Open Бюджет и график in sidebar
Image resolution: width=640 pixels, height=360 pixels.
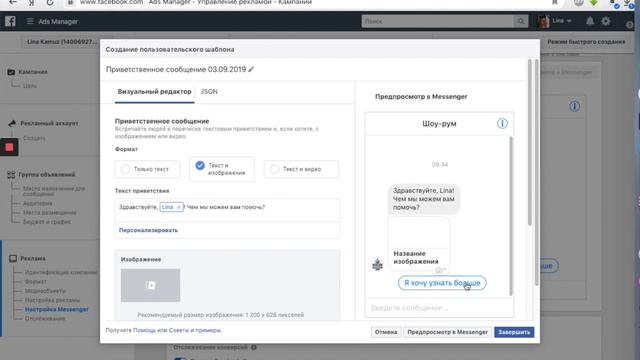point(47,222)
